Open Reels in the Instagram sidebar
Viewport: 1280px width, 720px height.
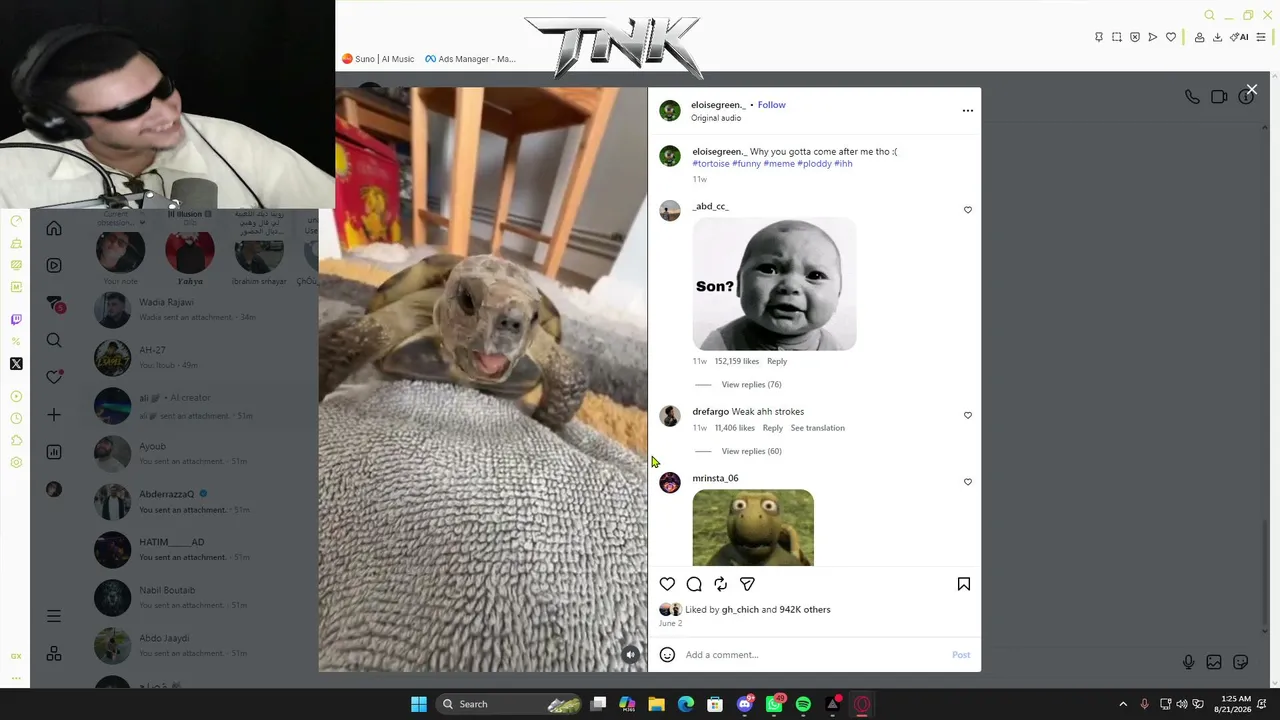tap(54, 265)
